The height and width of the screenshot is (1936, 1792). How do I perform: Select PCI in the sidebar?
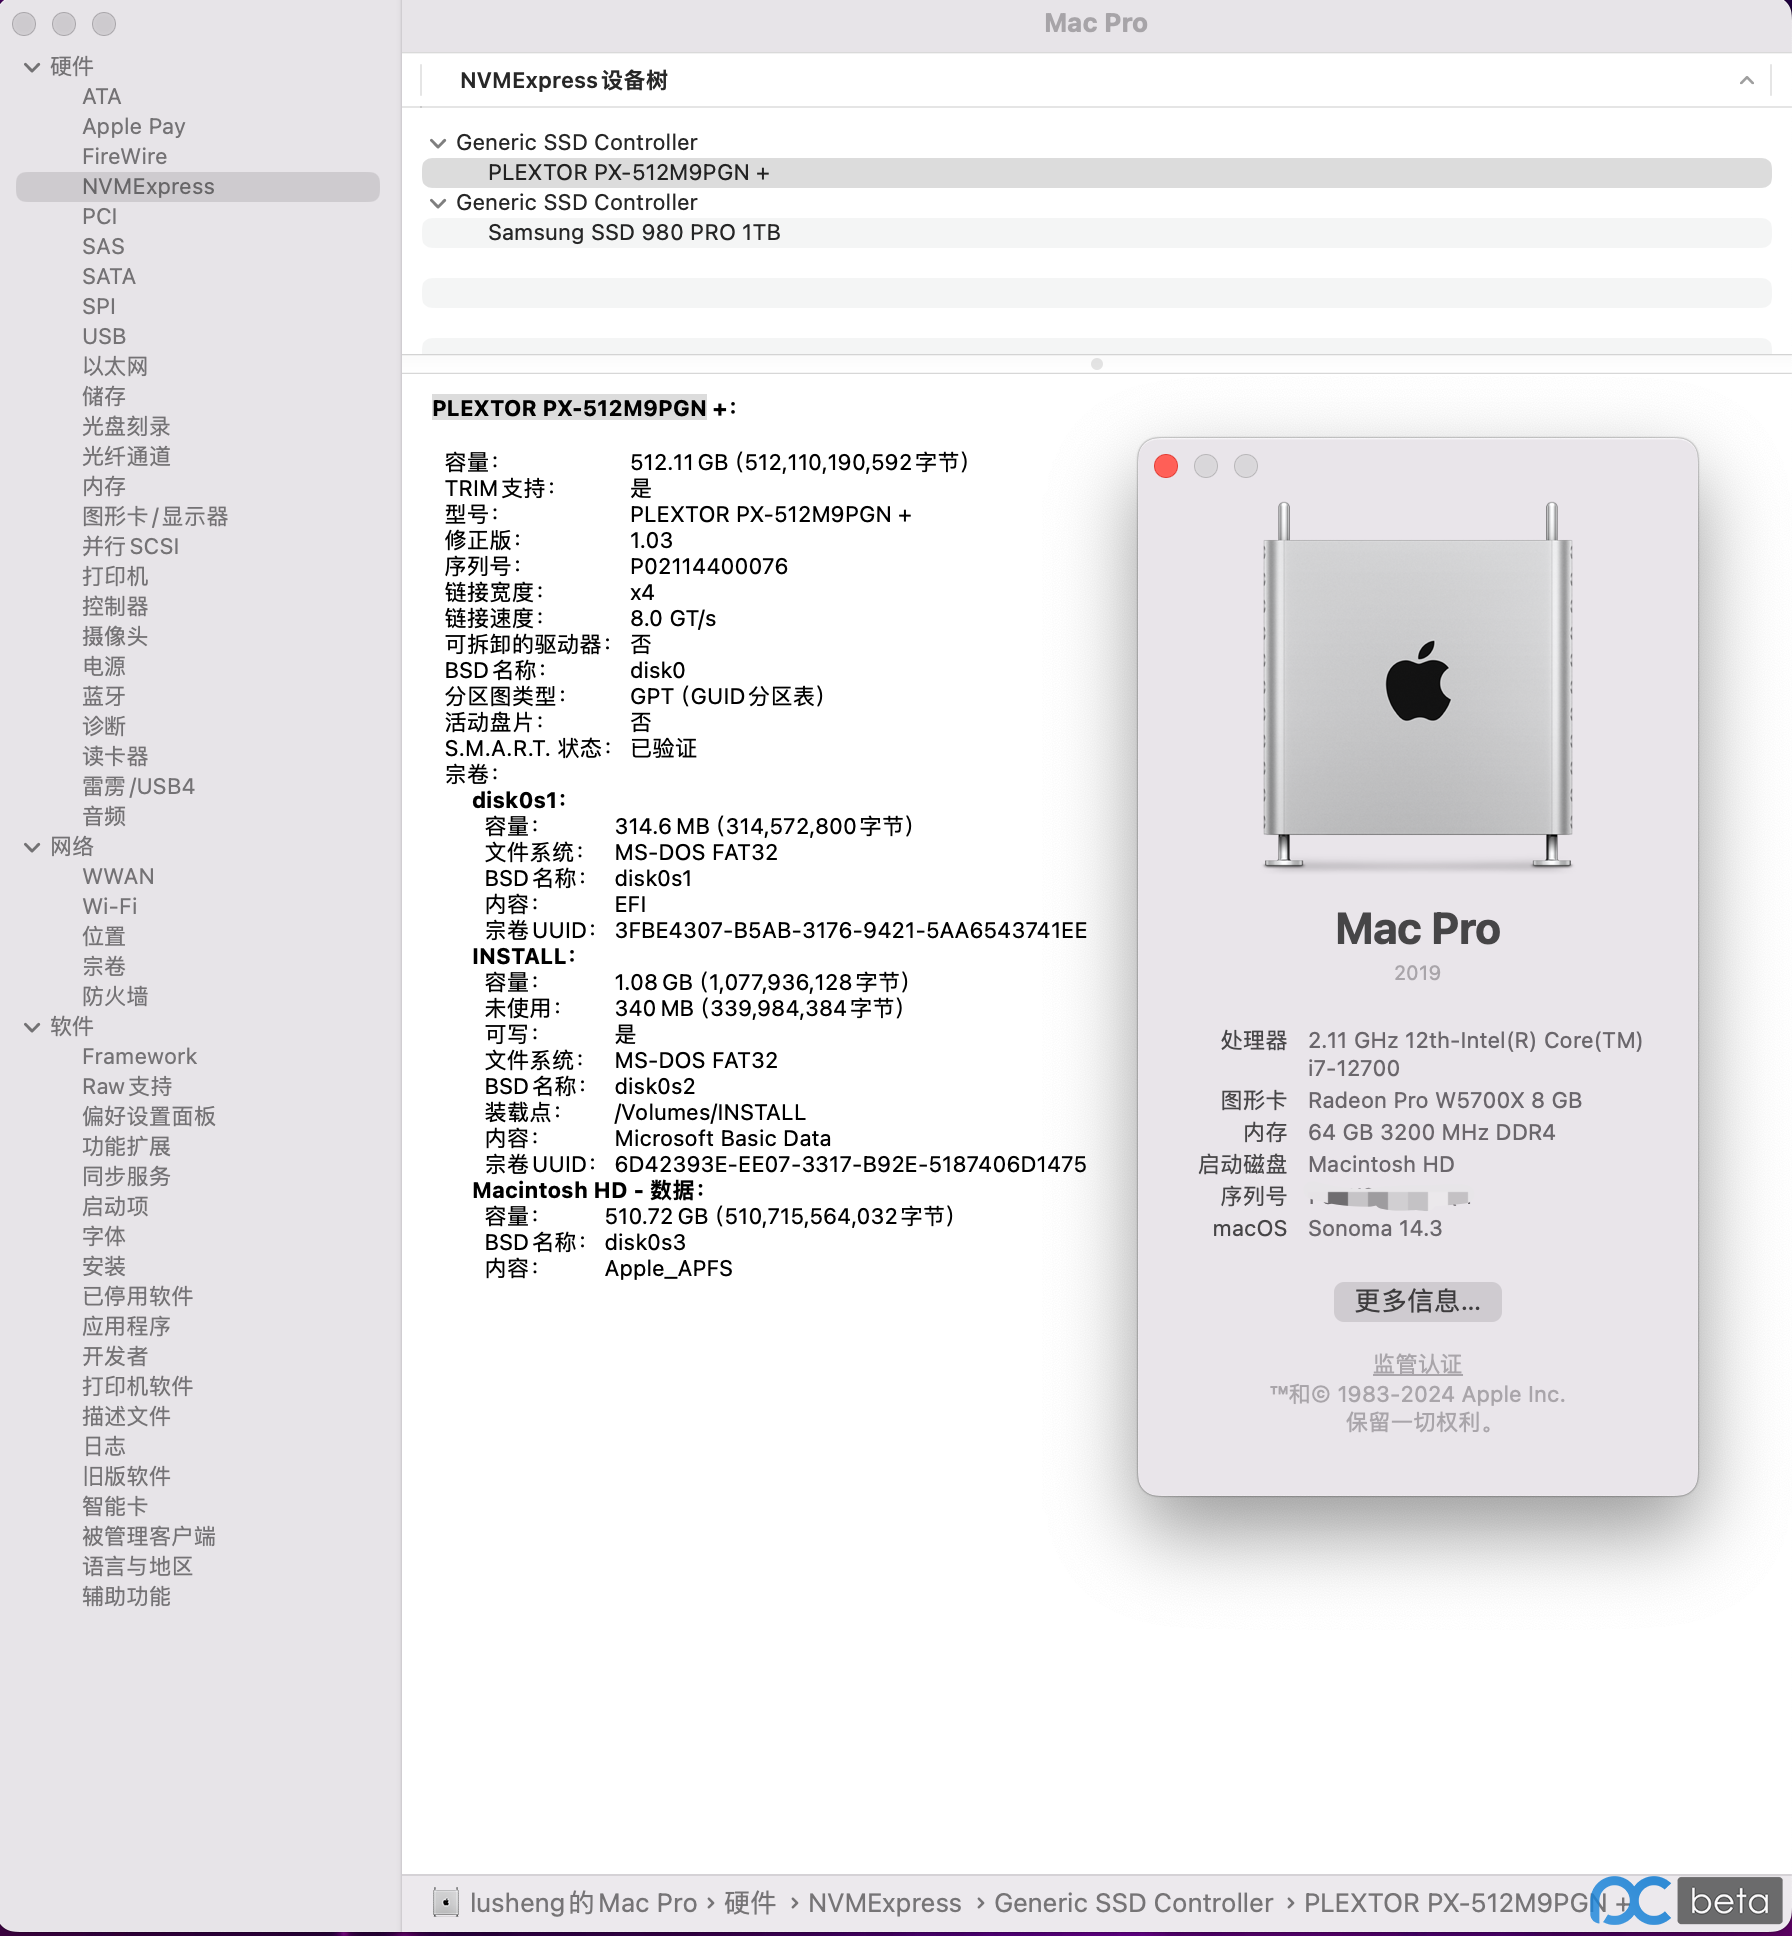pos(100,217)
